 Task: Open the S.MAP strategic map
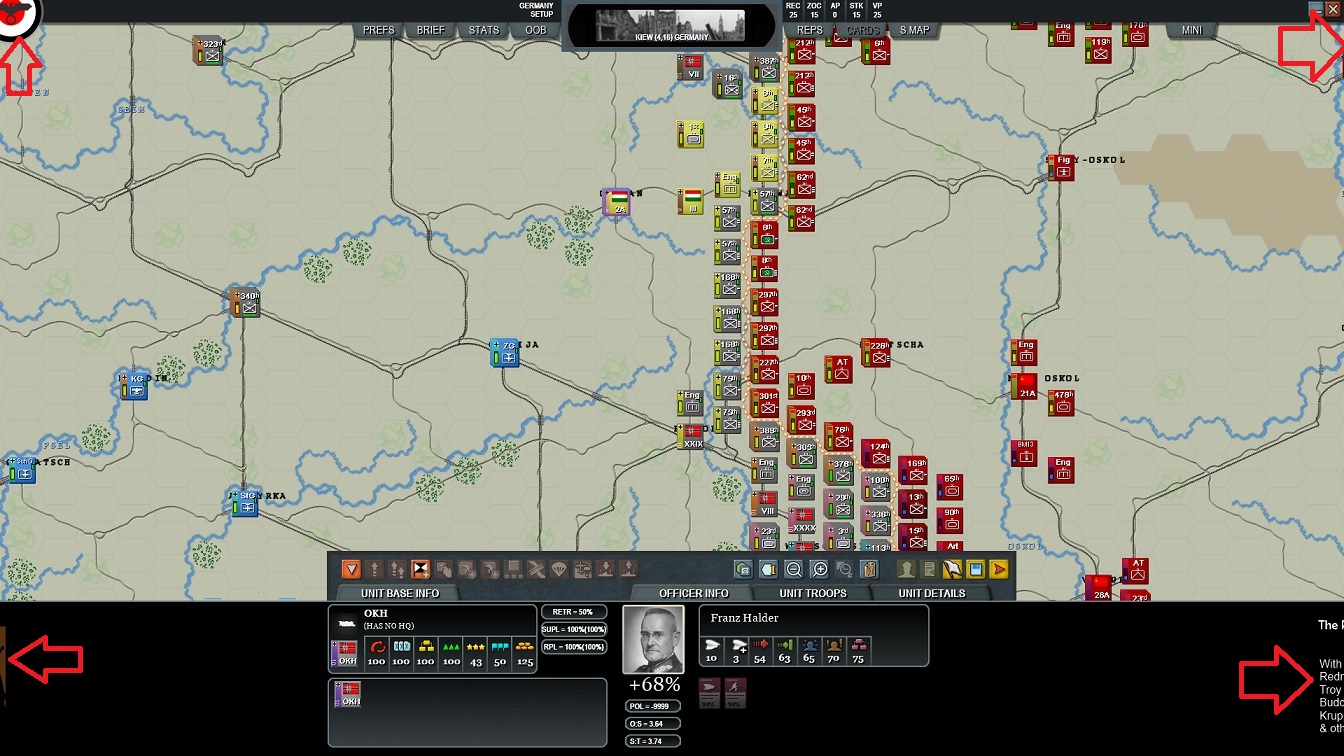coord(914,30)
